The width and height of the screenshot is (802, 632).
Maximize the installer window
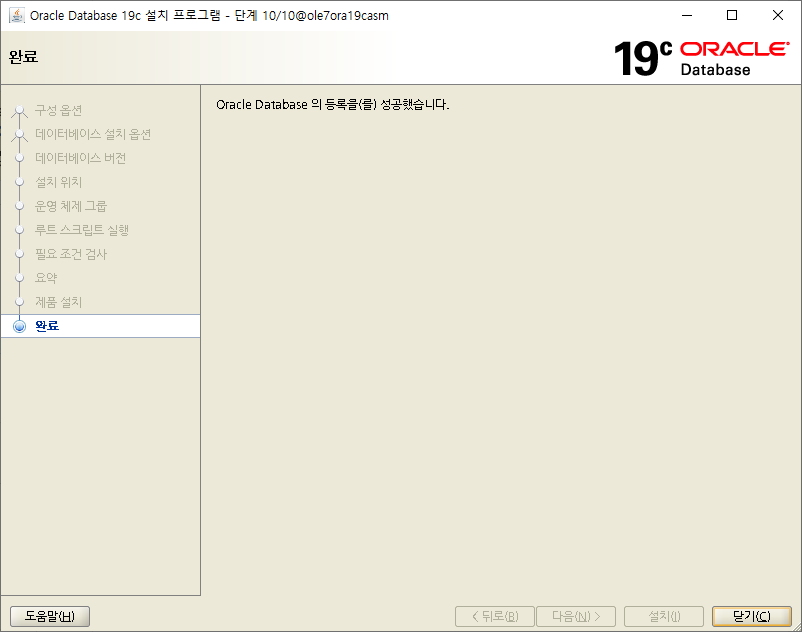[x=732, y=15]
